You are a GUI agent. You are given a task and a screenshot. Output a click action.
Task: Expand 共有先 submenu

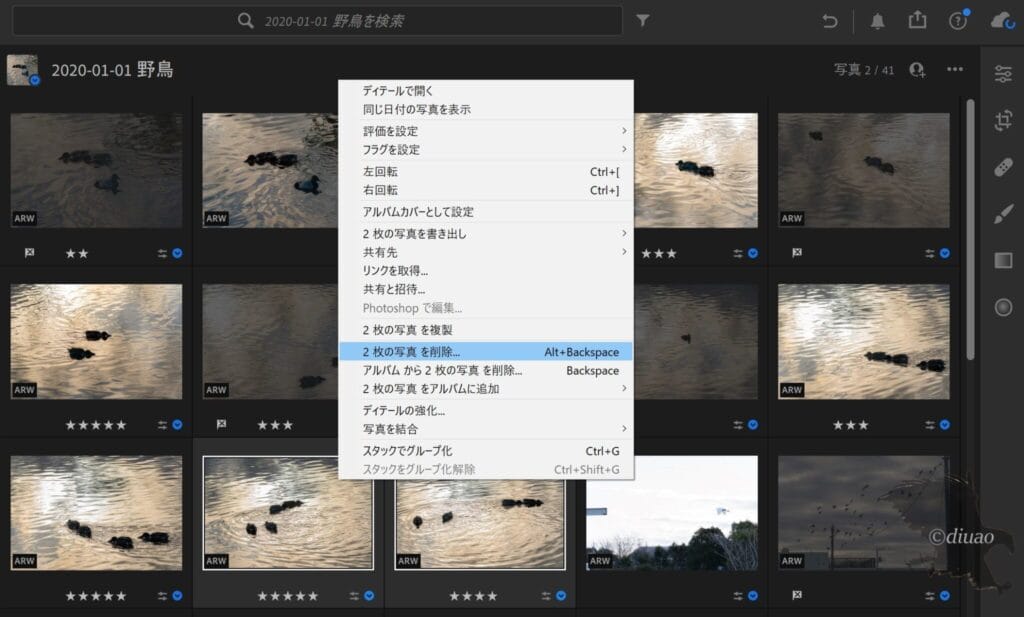click(487, 252)
